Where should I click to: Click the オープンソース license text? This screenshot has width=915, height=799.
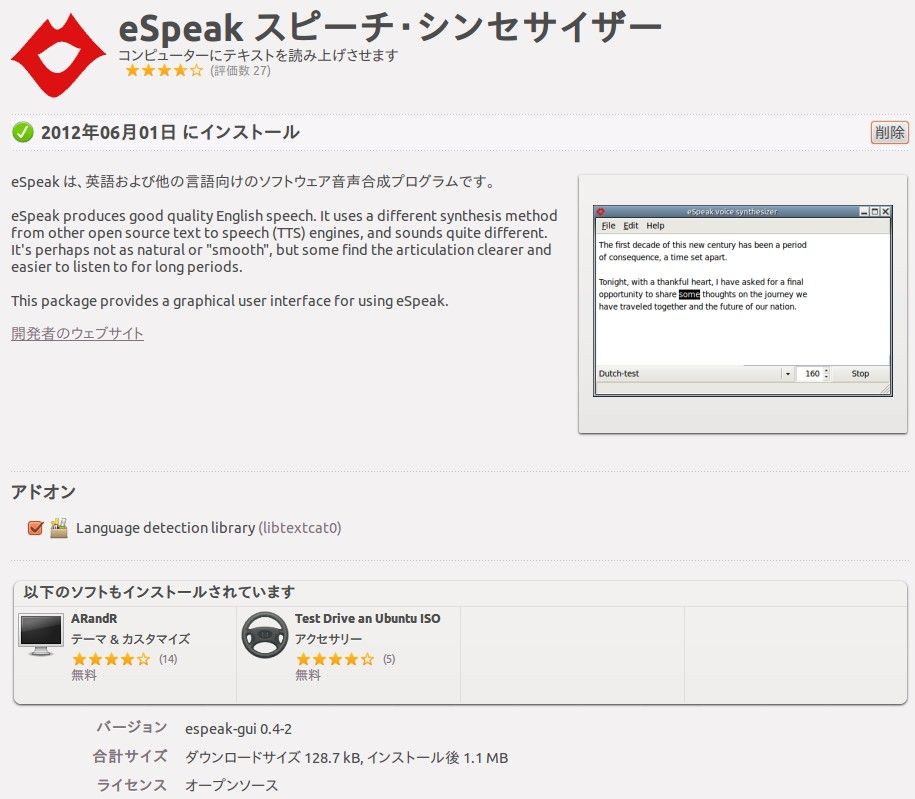pos(231,786)
